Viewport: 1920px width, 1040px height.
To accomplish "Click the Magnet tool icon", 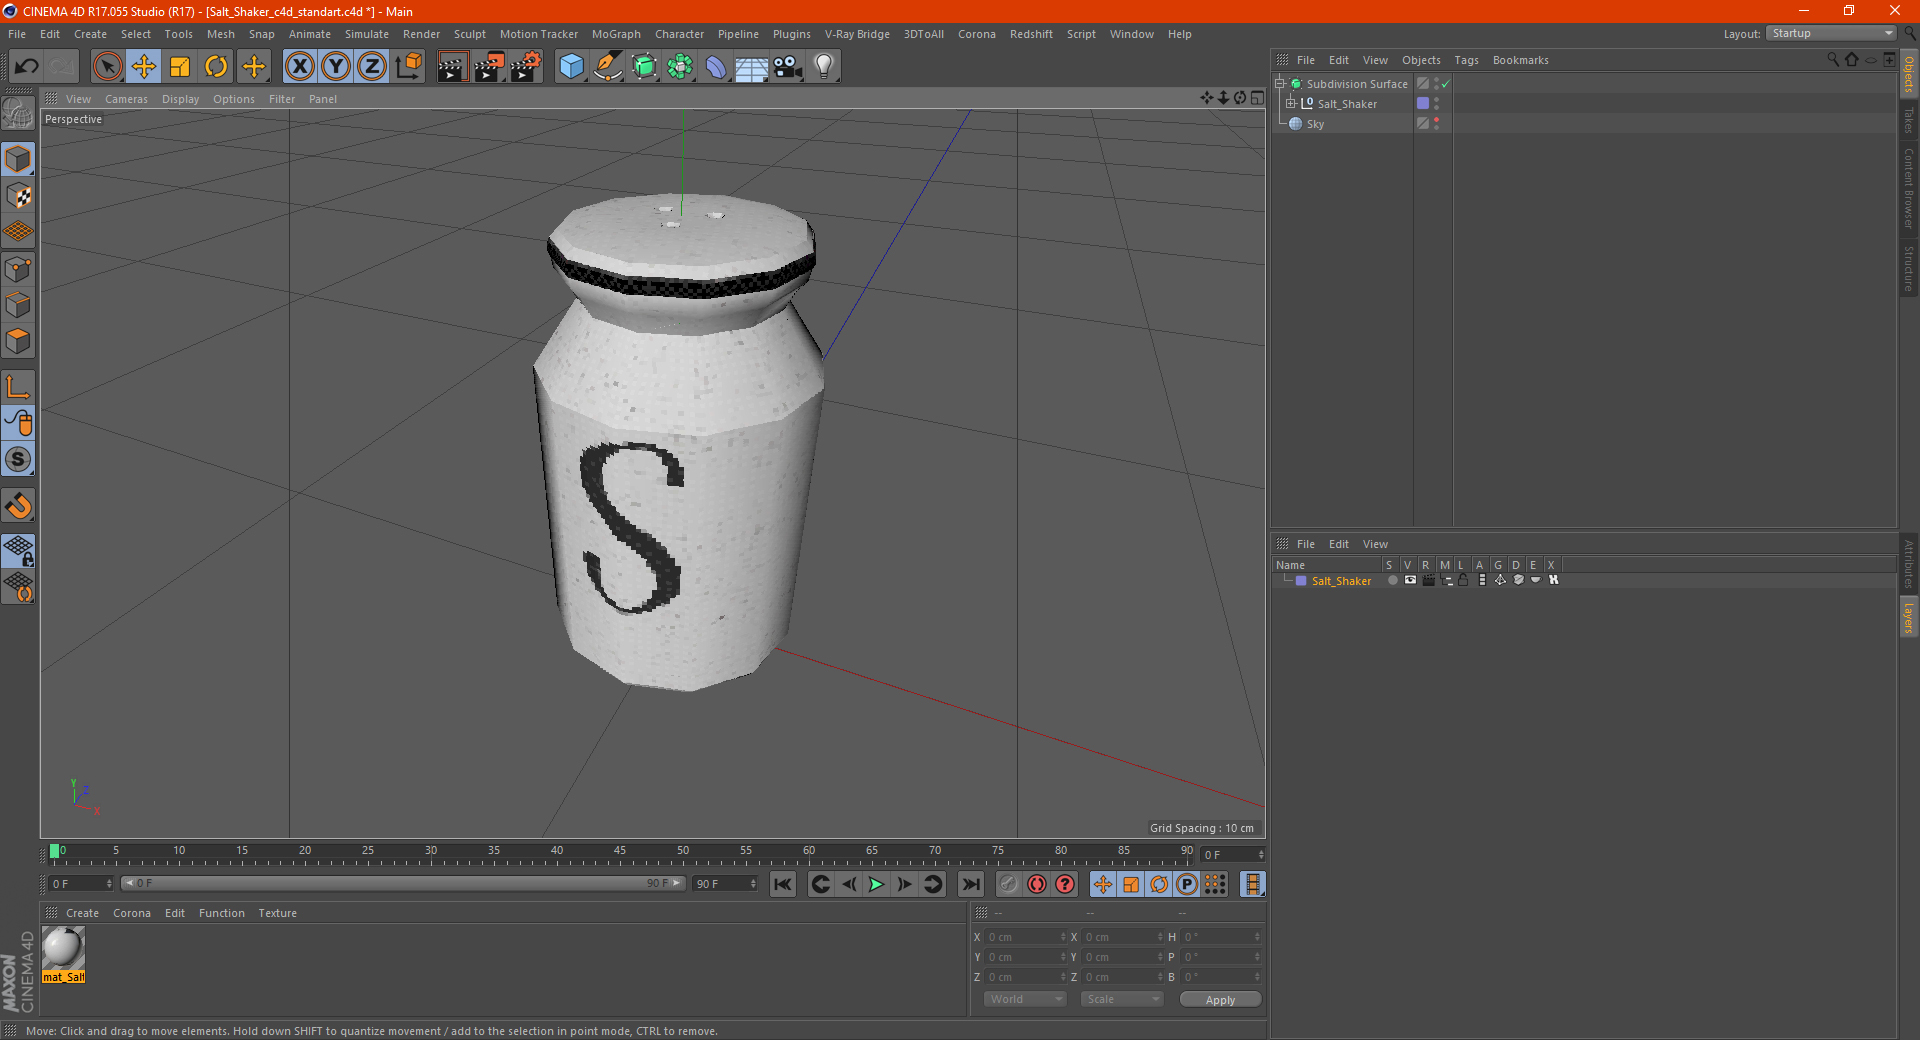I will (x=18, y=506).
